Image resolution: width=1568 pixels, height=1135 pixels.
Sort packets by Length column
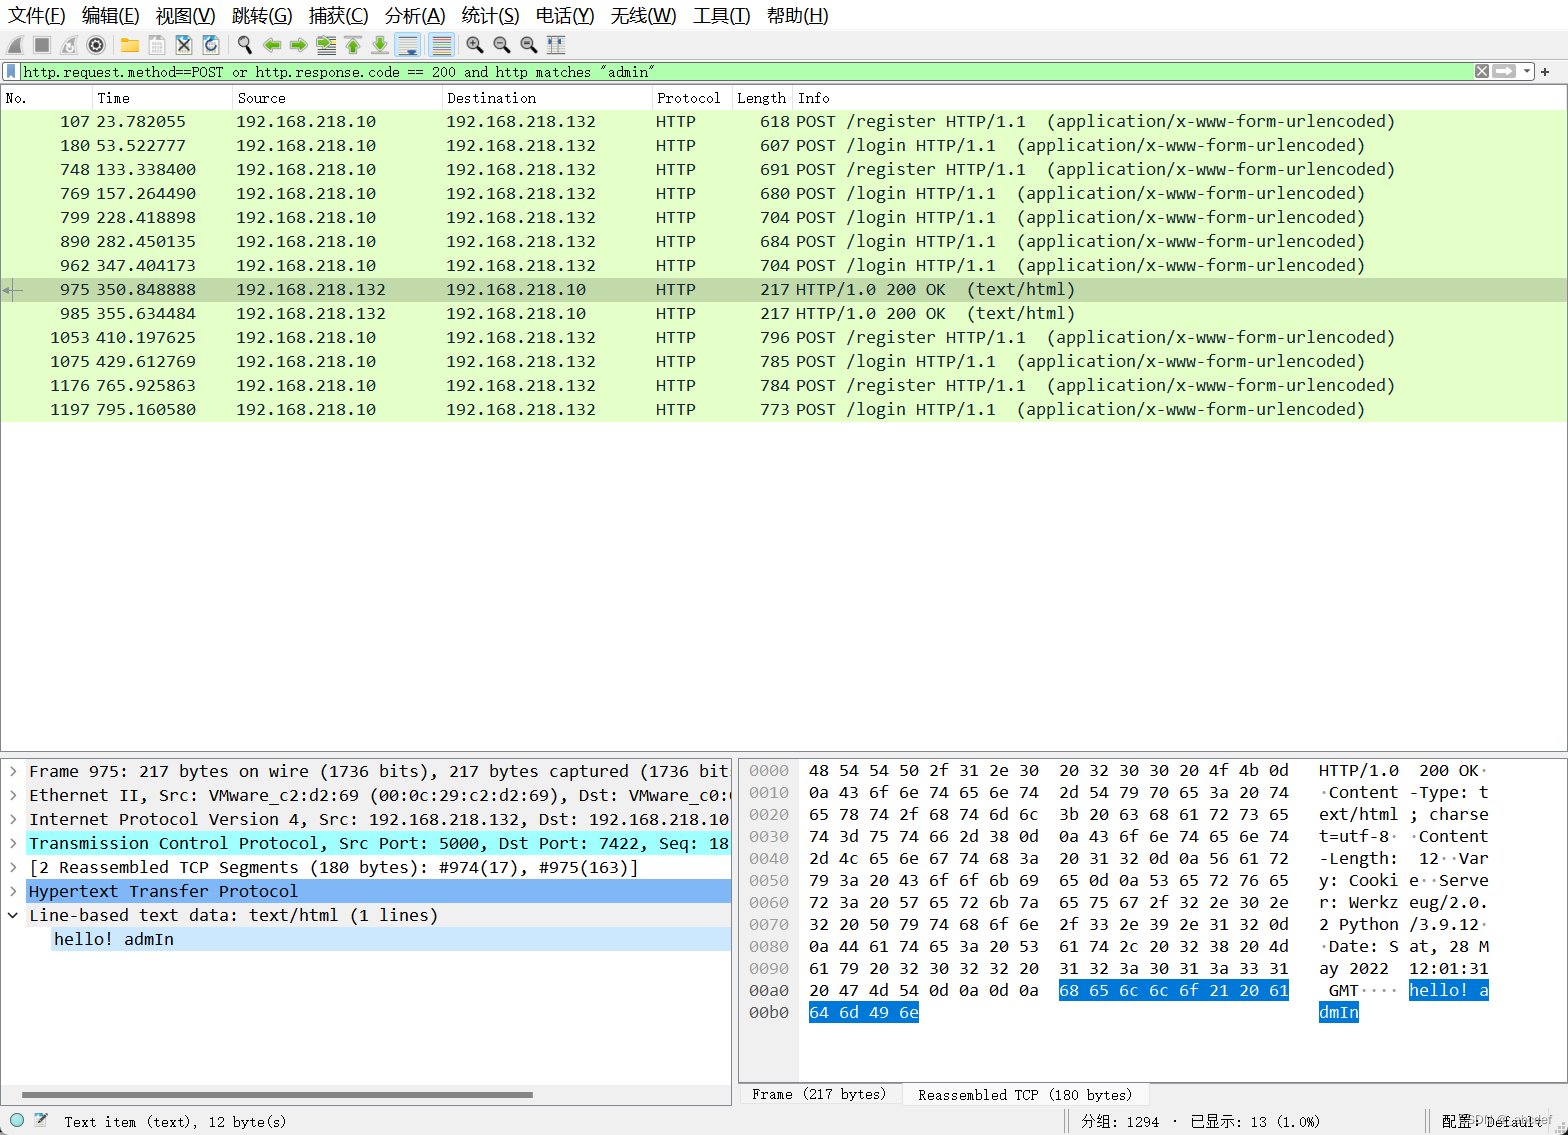point(763,98)
